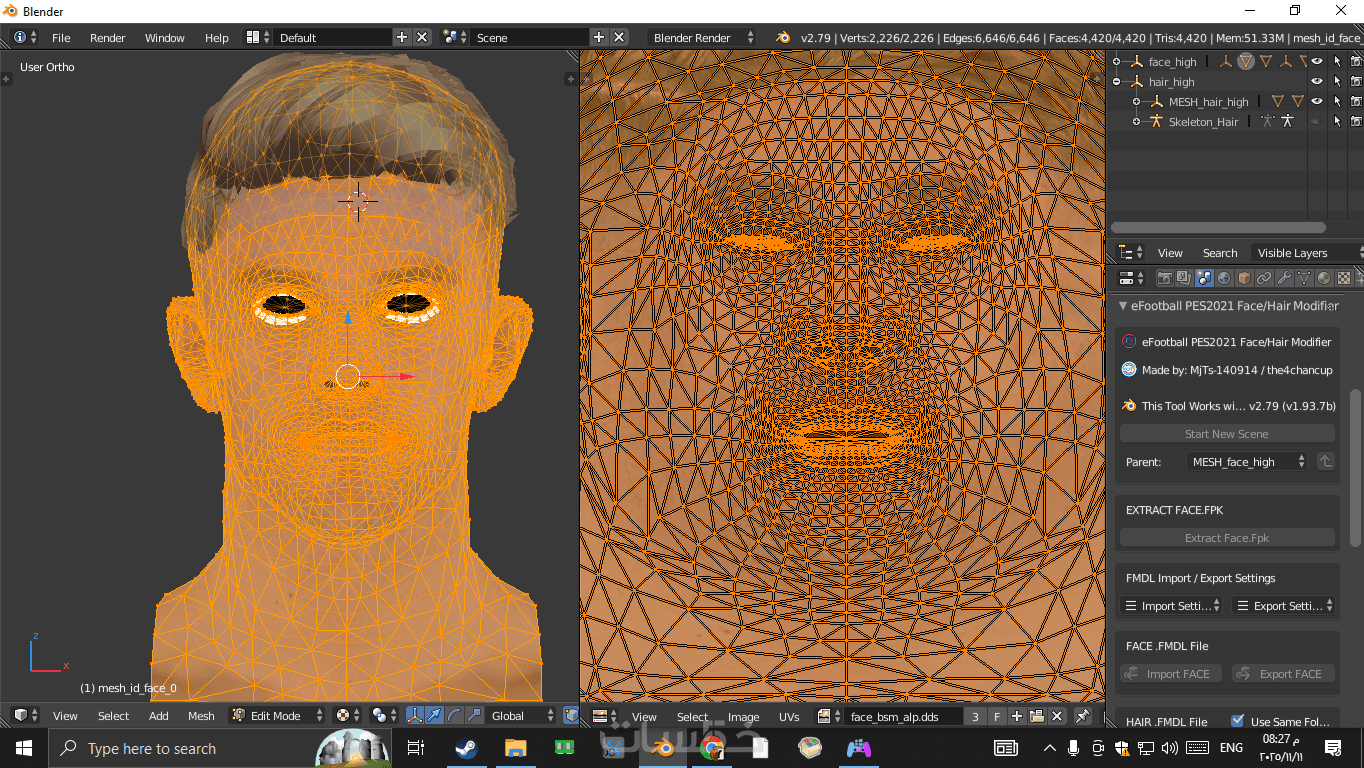The image size is (1364, 768).
Task: Click the Extract Face.Fpk button
Action: [x=1227, y=538]
